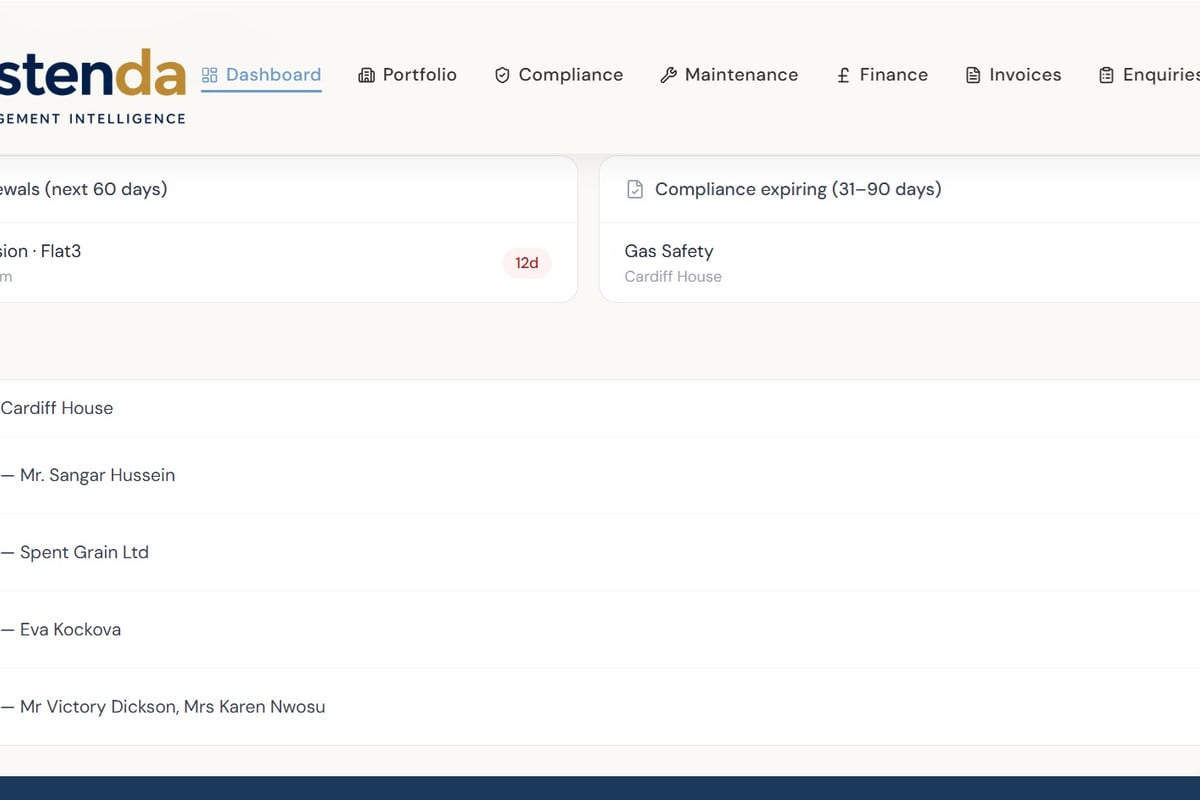This screenshot has height=800, width=1200.
Task: Switch to the Compliance tab
Action: point(559,75)
